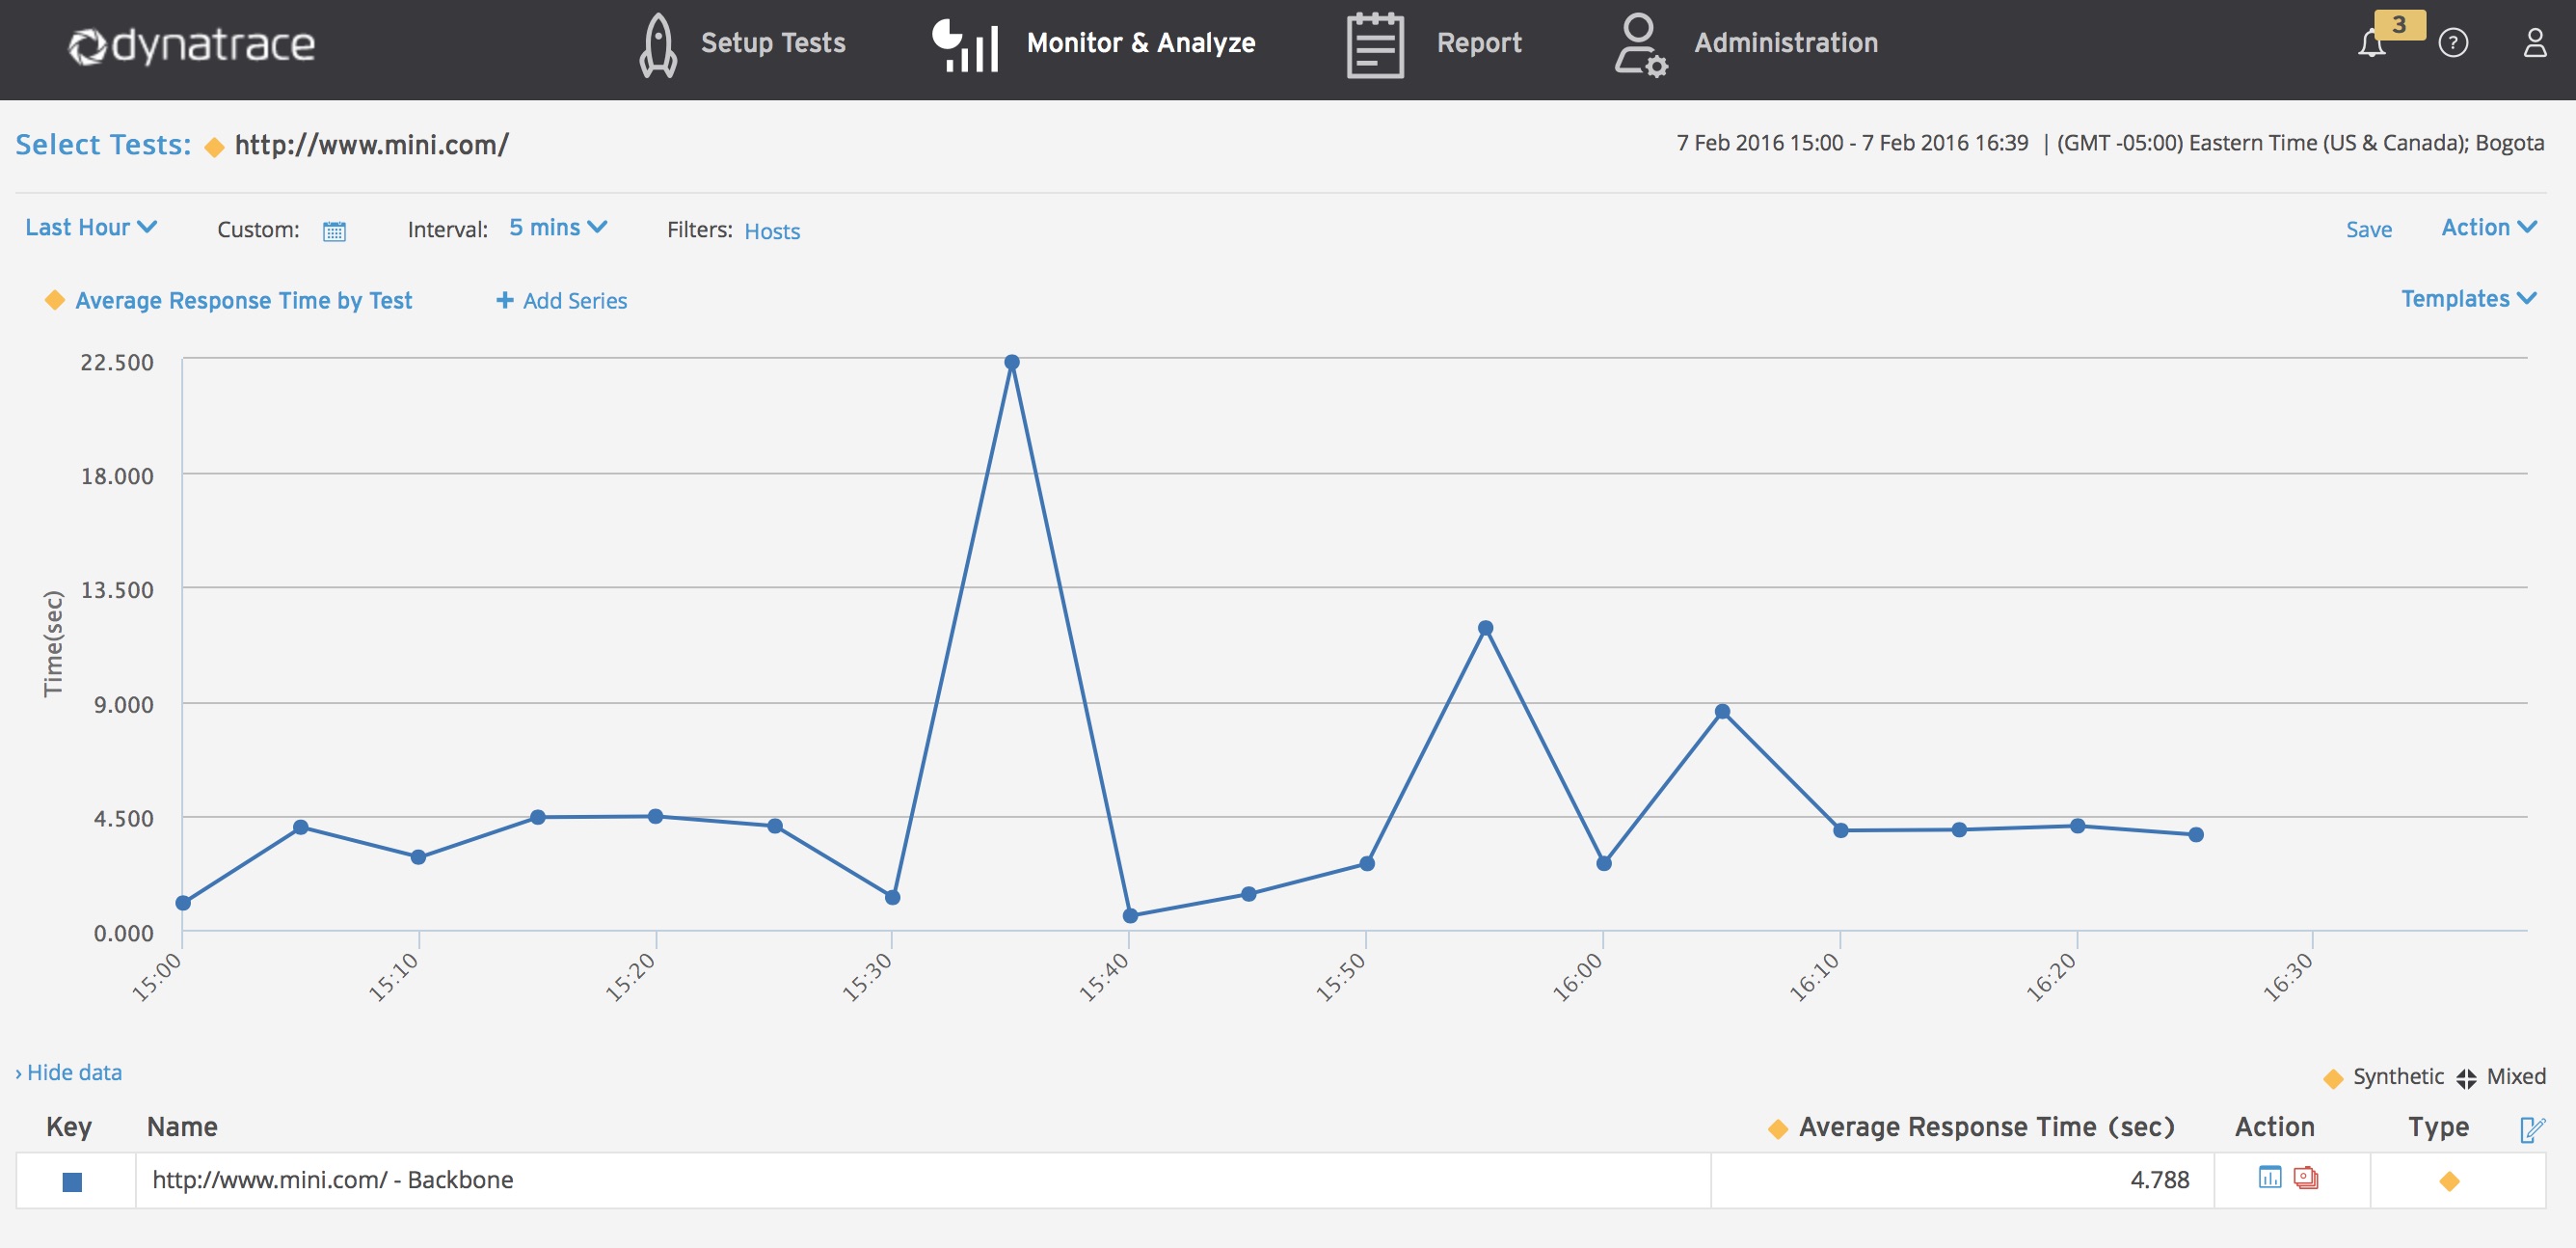This screenshot has width=2576, height=1248.
Task: Toggle the Synthetic diamond indicator
Action: [2333, 1077]
